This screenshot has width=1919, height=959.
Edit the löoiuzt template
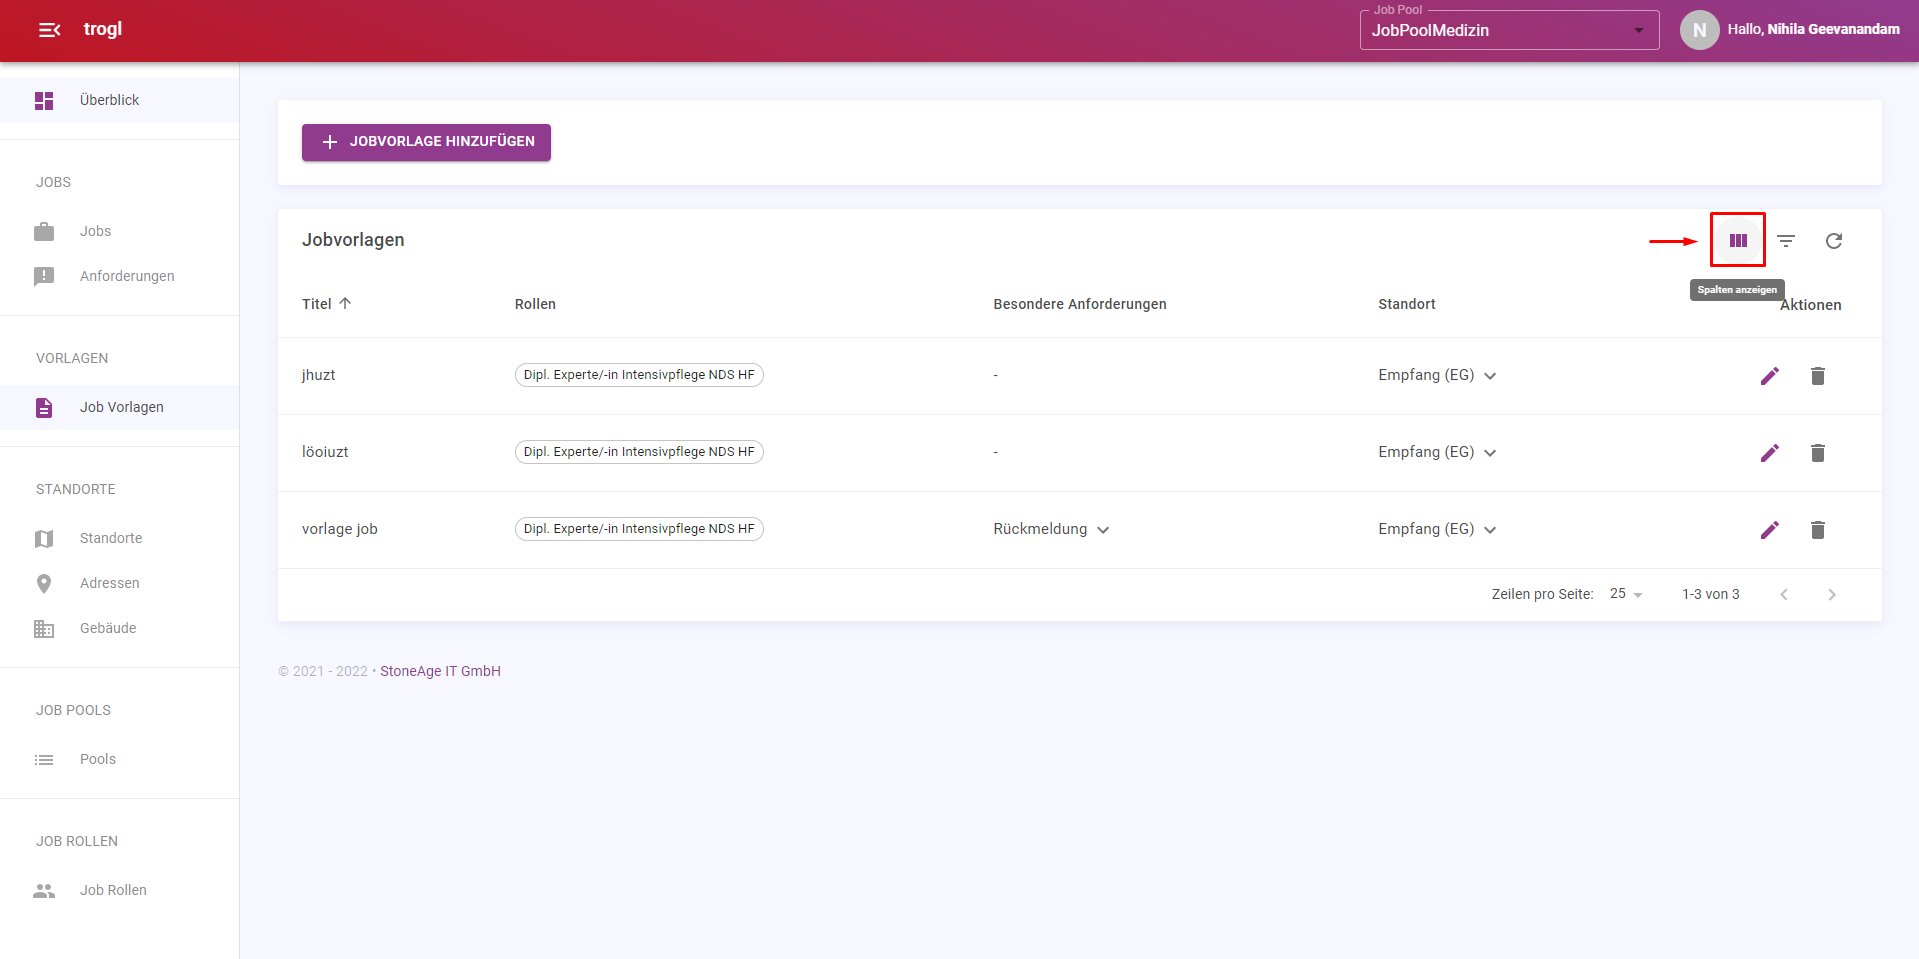point(1770,453)
